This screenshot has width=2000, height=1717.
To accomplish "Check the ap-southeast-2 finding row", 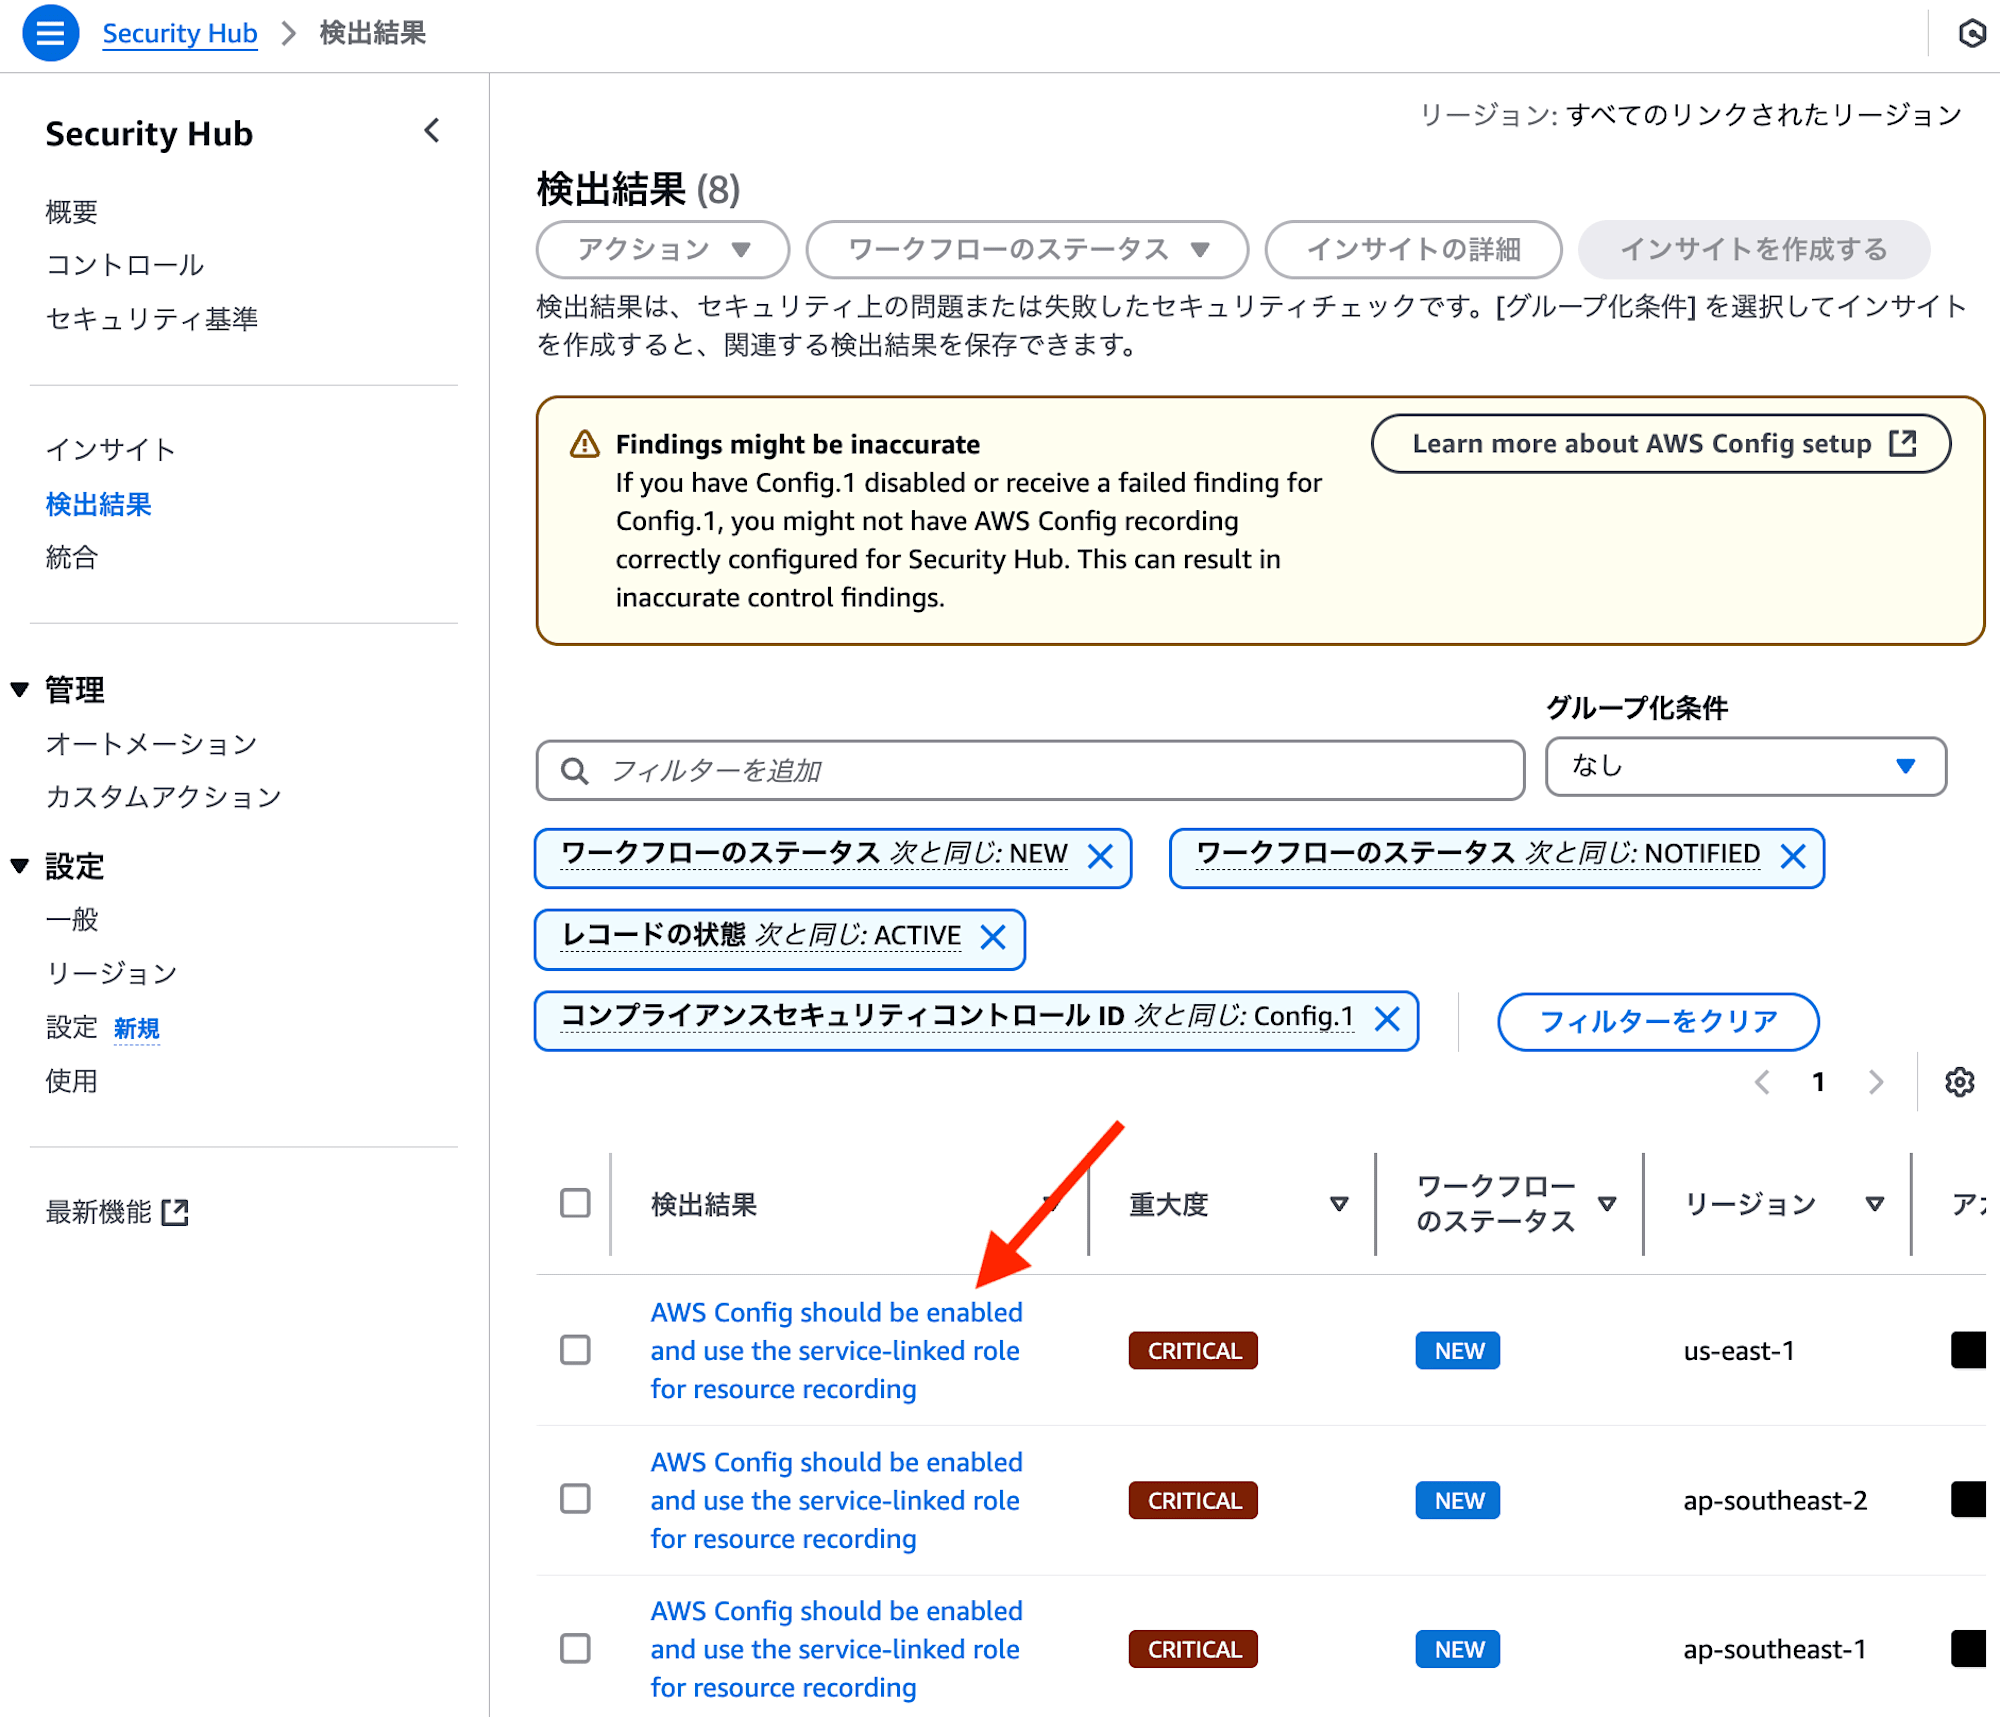I will [x=575, y=1499].
